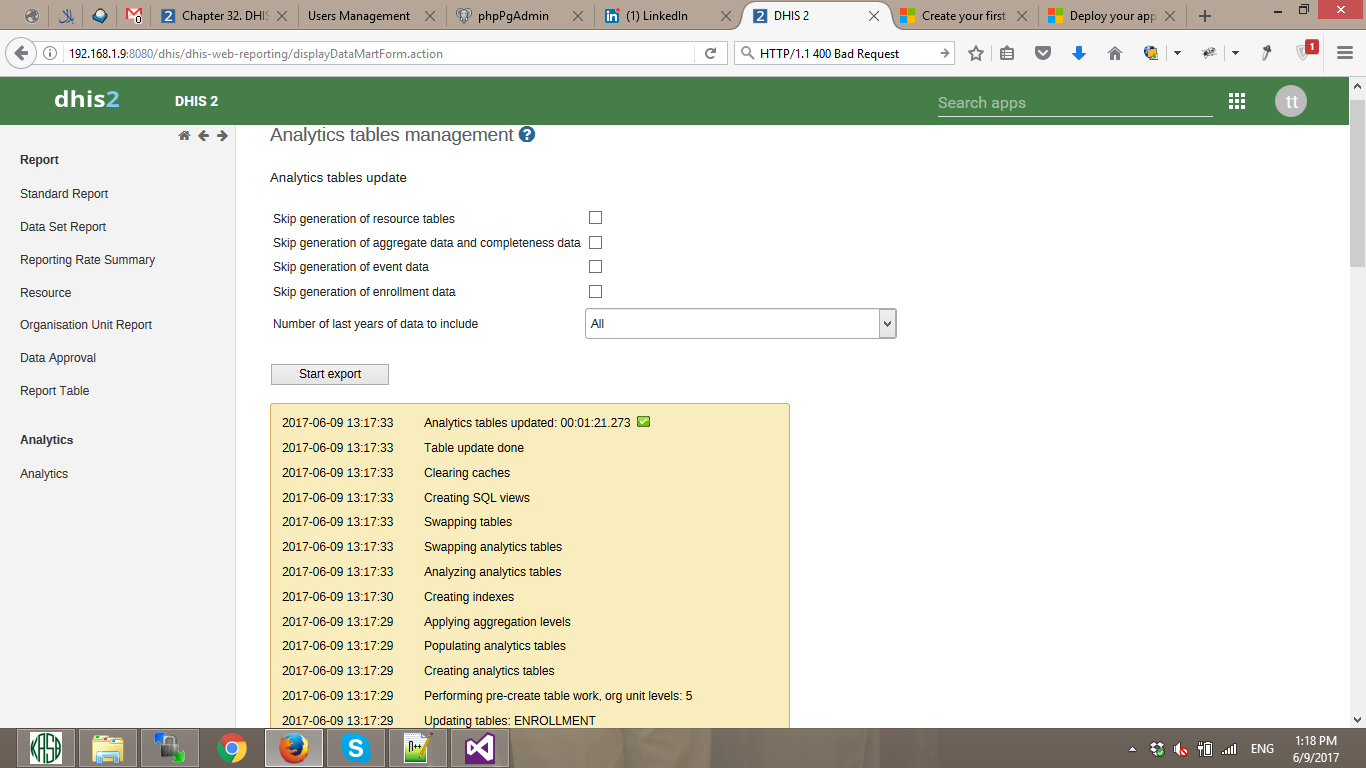Image resolution: width=1366 pixels, height=768 pixels.
Task: Open the pinned Gmail tab
Action: pyautogui.click(x=132, y=16)
